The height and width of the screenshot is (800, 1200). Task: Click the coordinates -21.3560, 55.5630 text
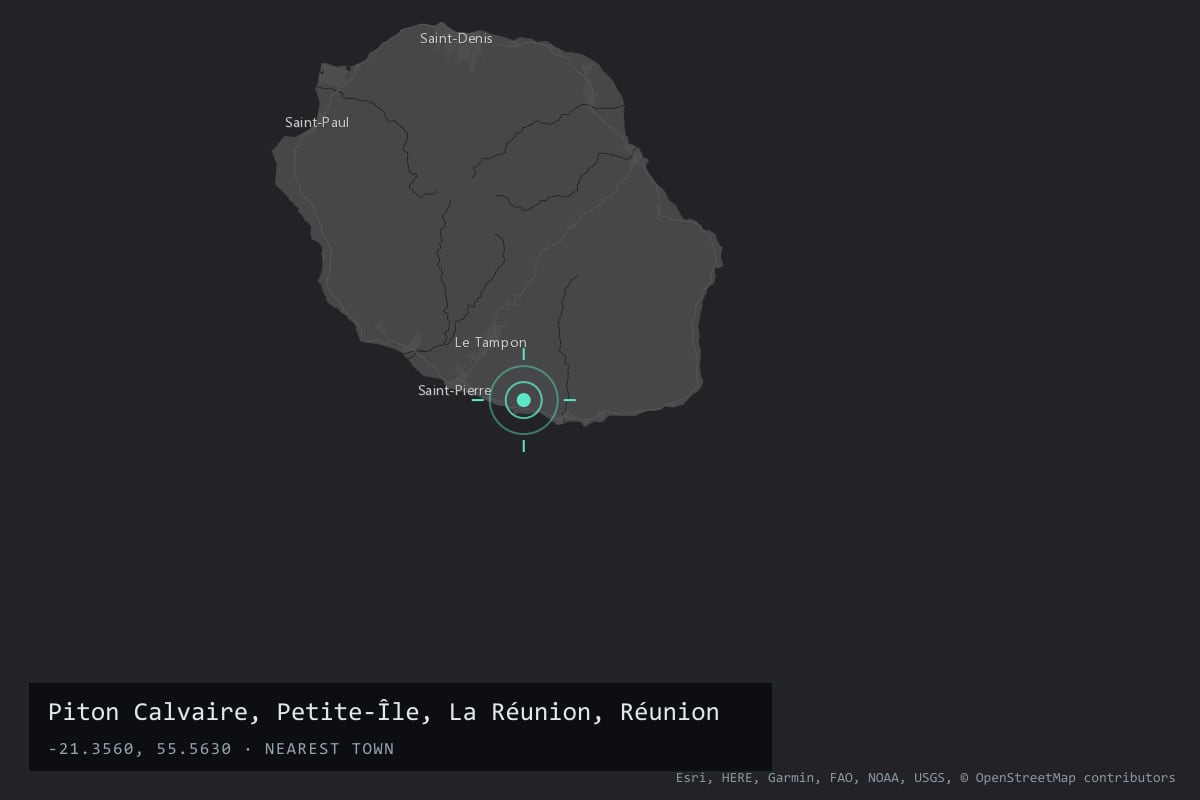pos(139,749)
